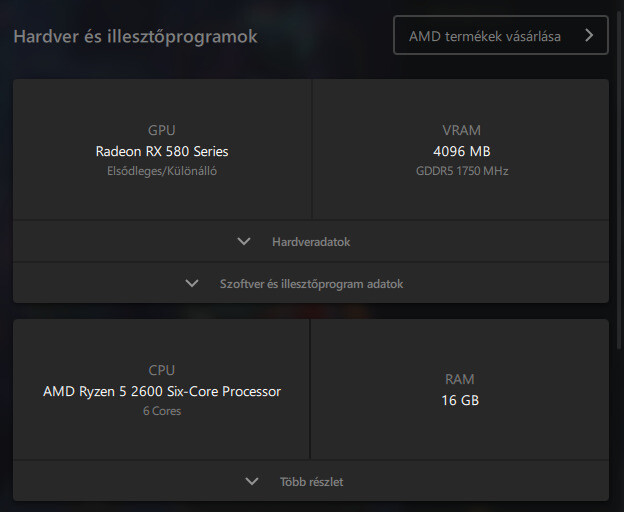Expand Szoftver és illesztőprogram adatok row
The height and width of the screenshot is (512, 624).
click(310, 284)
